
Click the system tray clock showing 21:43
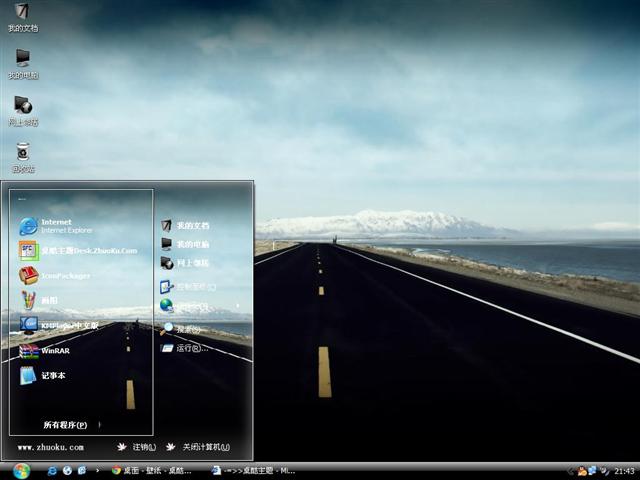click(624, 471)
